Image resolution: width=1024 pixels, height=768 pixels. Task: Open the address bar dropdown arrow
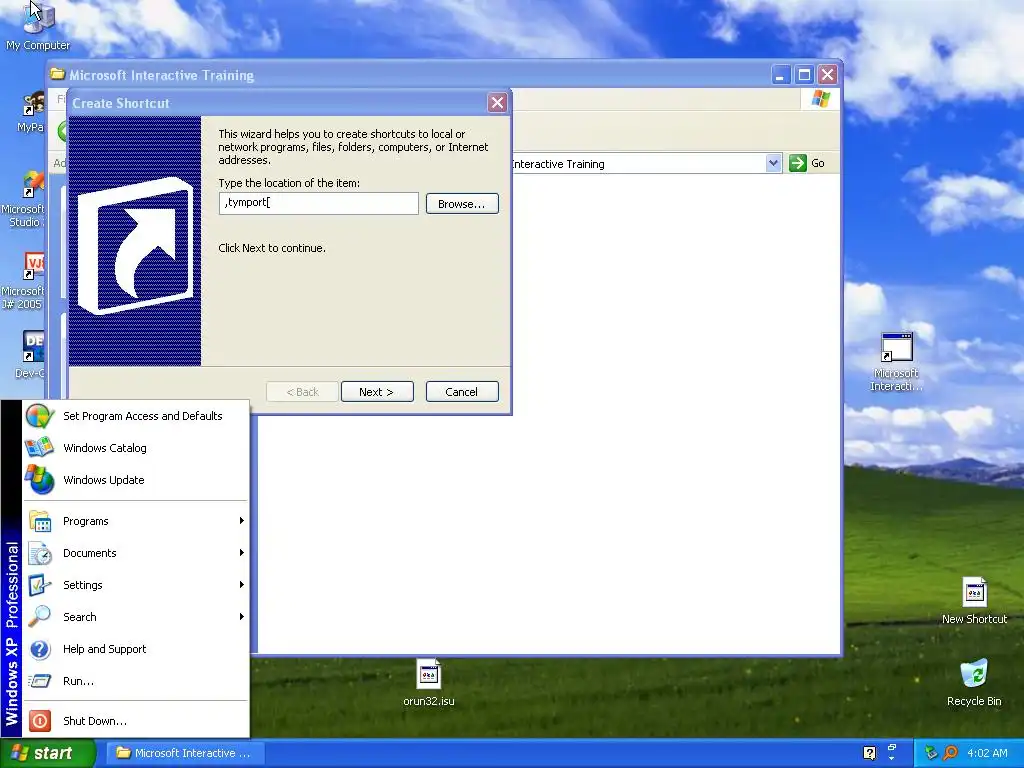click(x=773, y=163)
